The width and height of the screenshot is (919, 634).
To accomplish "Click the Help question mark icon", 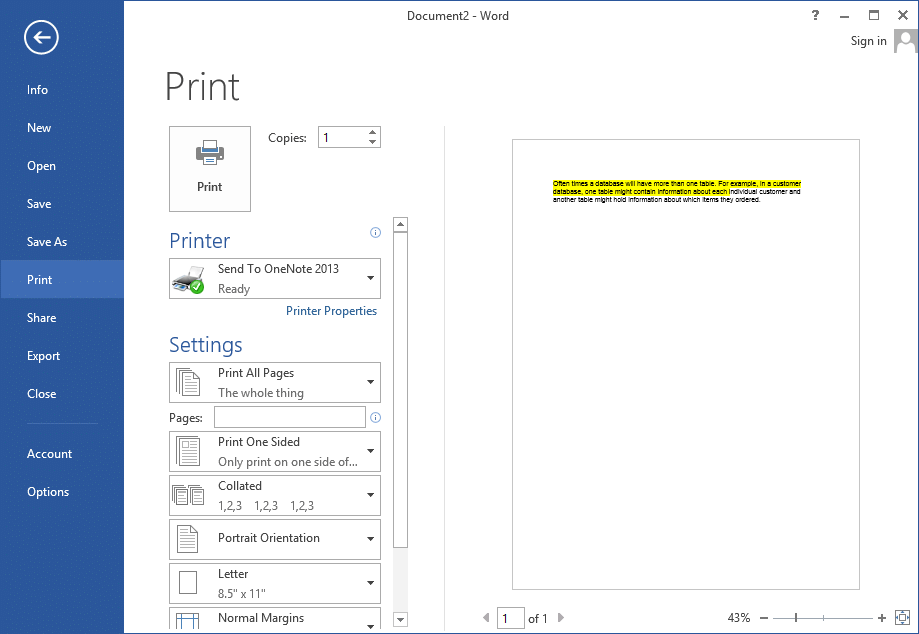I will (x=815, y=16).
